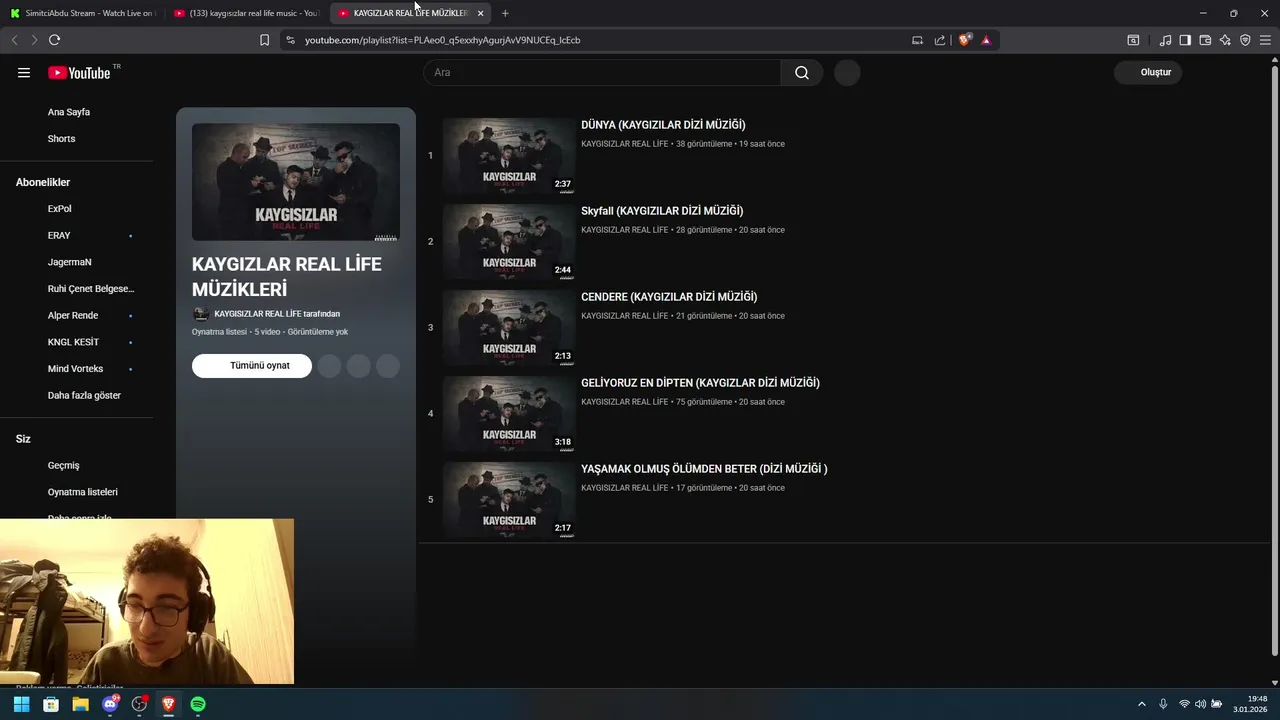Click DÜNYA (KAYGIZILAR DİZİ MÜZİĞİ) title
1280x720 pixels.
[x=663, y=125]
